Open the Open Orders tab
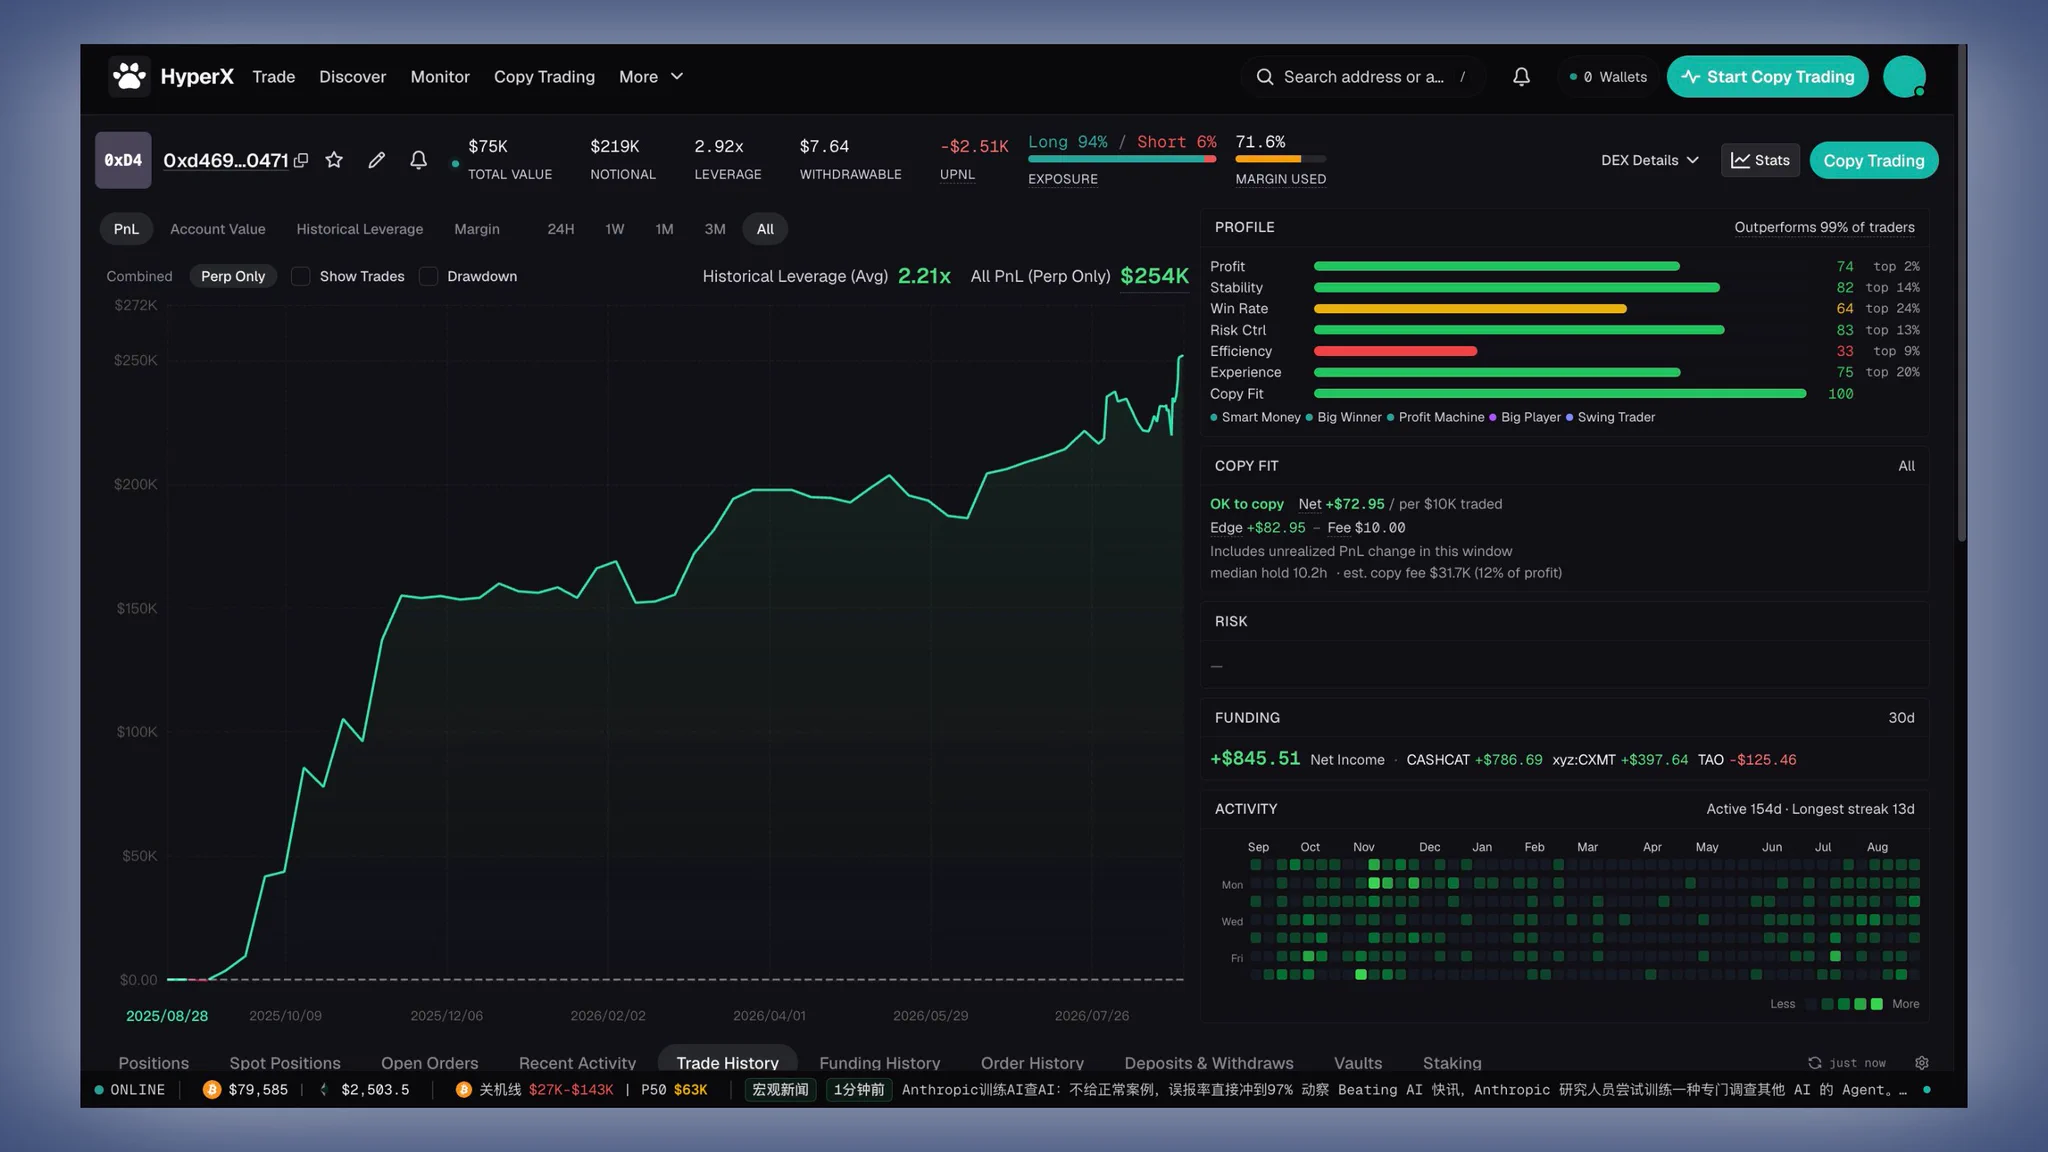This screenshot has height=1152, width=2048. (429, 1063)
